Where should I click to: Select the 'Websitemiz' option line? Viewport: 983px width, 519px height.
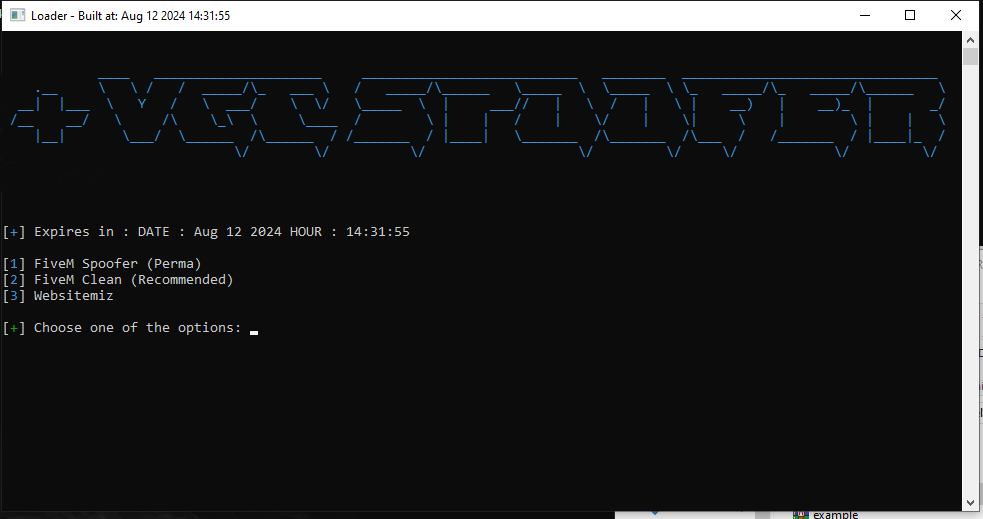click(58, 296)
